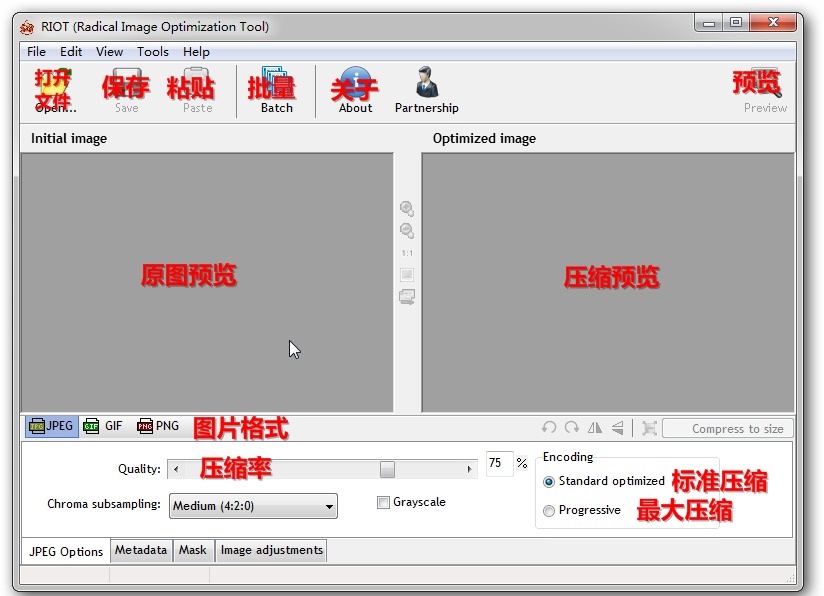Click the Compress to size button

pyautogui.click(x=727, y=428)
